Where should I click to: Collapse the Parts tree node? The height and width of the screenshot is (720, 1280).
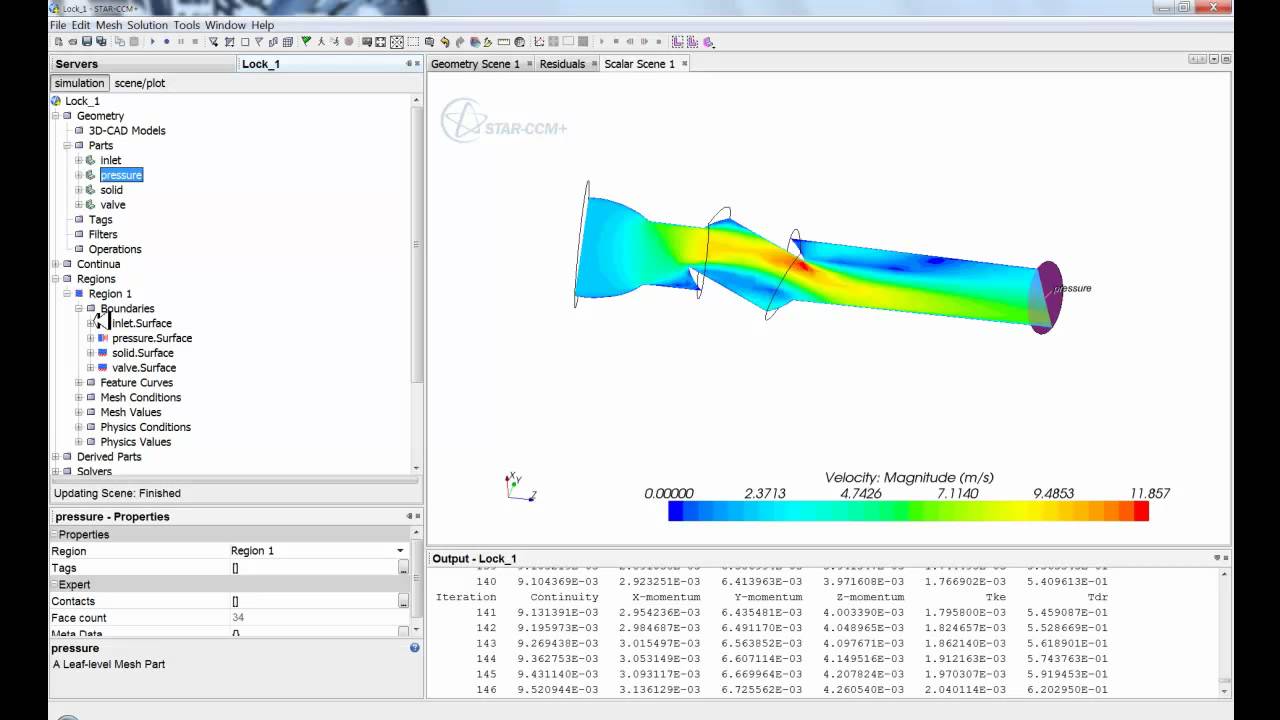tap(68, 146)
